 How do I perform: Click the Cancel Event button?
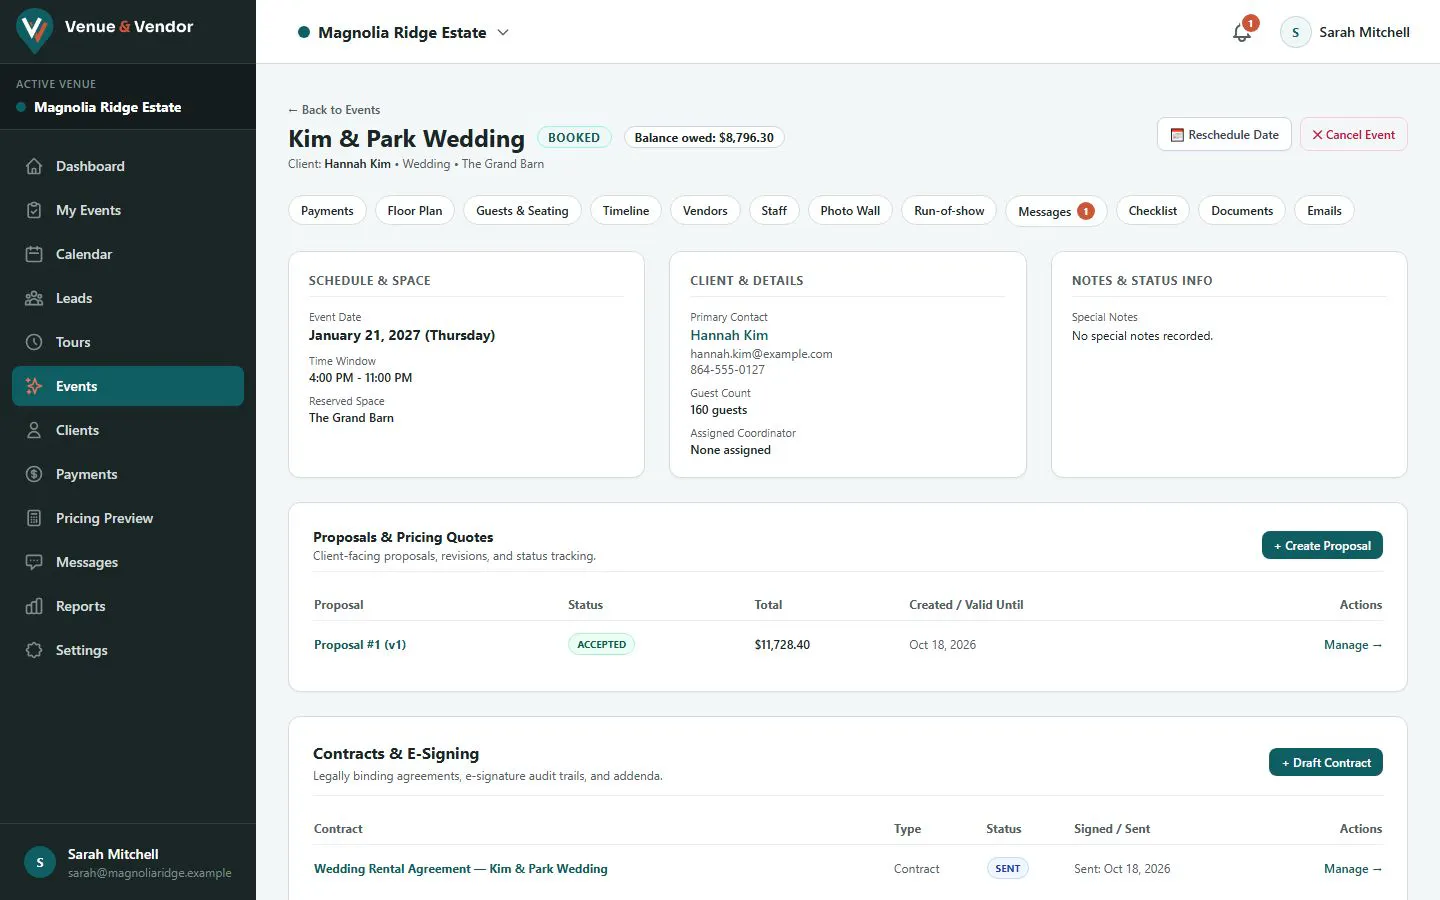pyautogui.click(x=1353, y=135)
